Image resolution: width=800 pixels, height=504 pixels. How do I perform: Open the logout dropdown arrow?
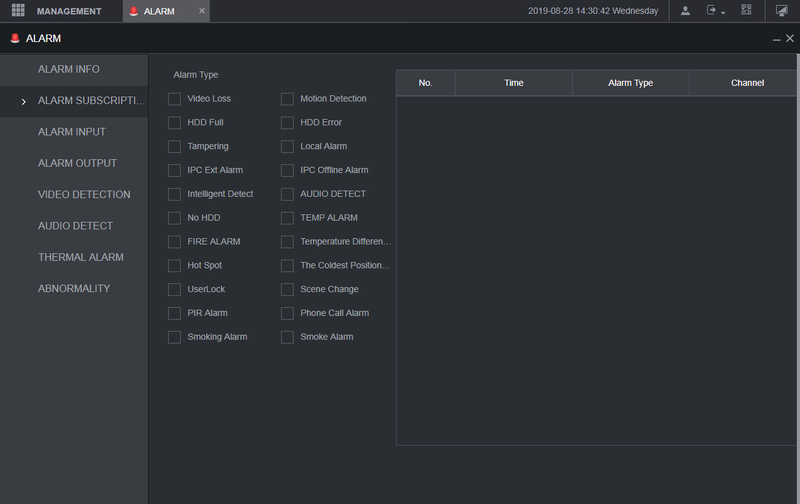pyautogui.click(x=723, y=13)
